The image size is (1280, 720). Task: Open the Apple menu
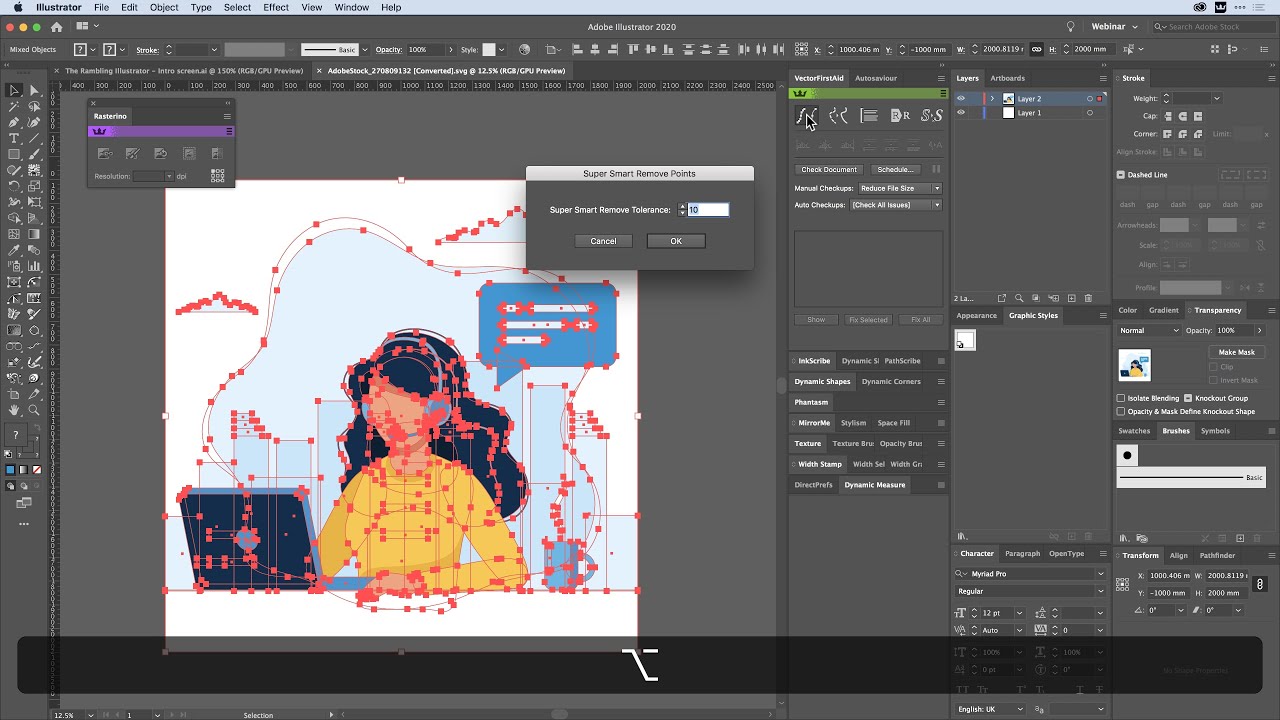18,7
